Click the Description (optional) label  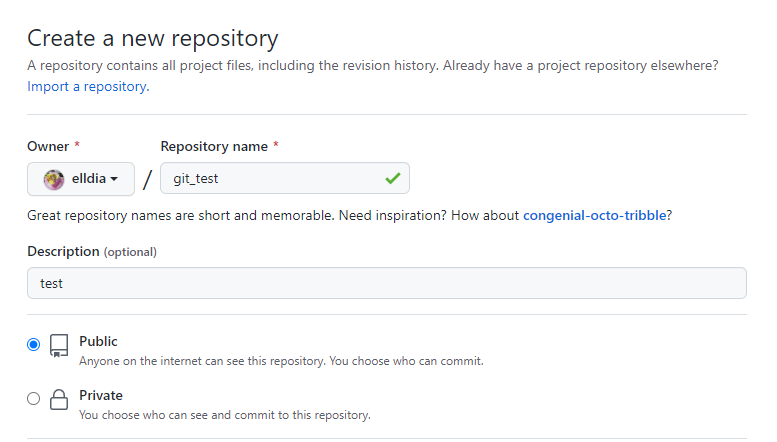92,251
